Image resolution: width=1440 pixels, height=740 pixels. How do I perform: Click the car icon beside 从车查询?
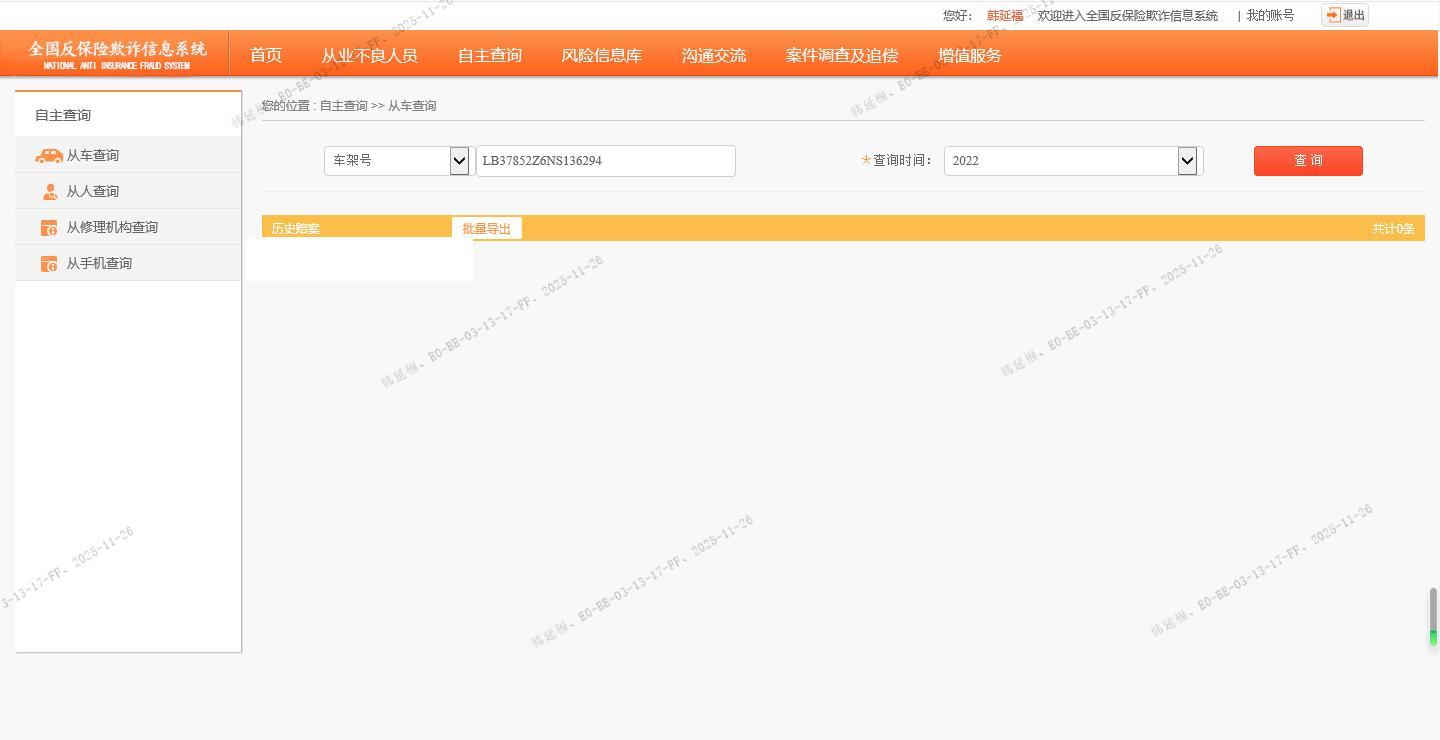click(x=48, y=156)
